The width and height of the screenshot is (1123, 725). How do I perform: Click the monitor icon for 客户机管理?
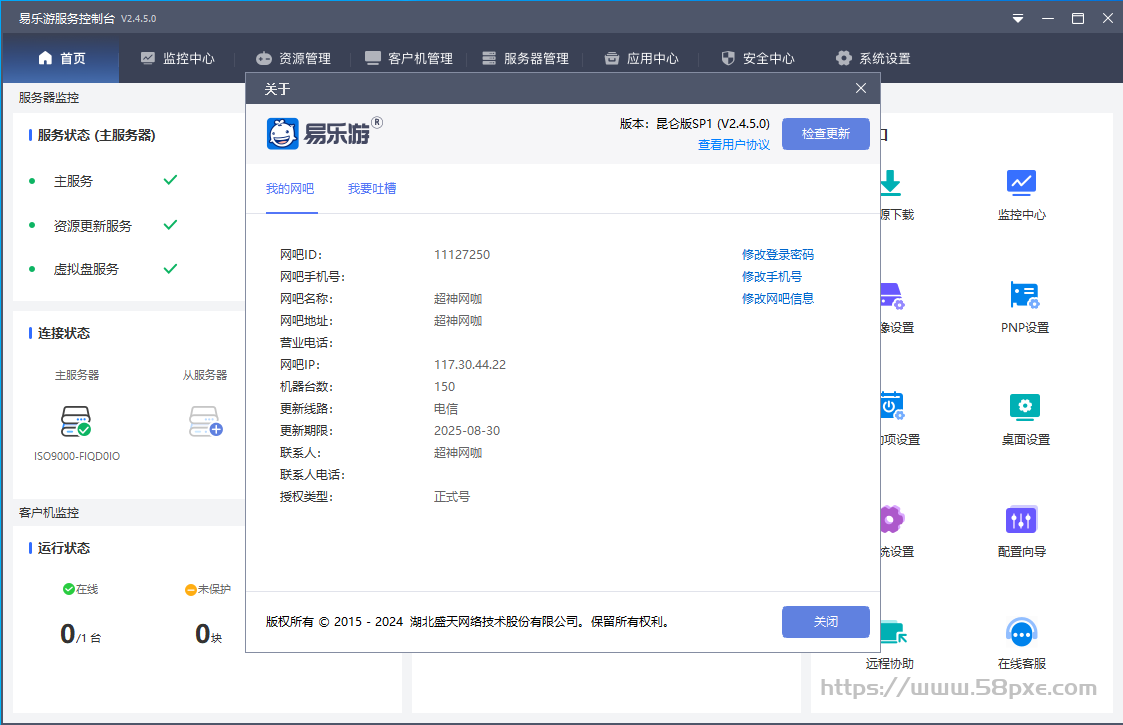372,58
